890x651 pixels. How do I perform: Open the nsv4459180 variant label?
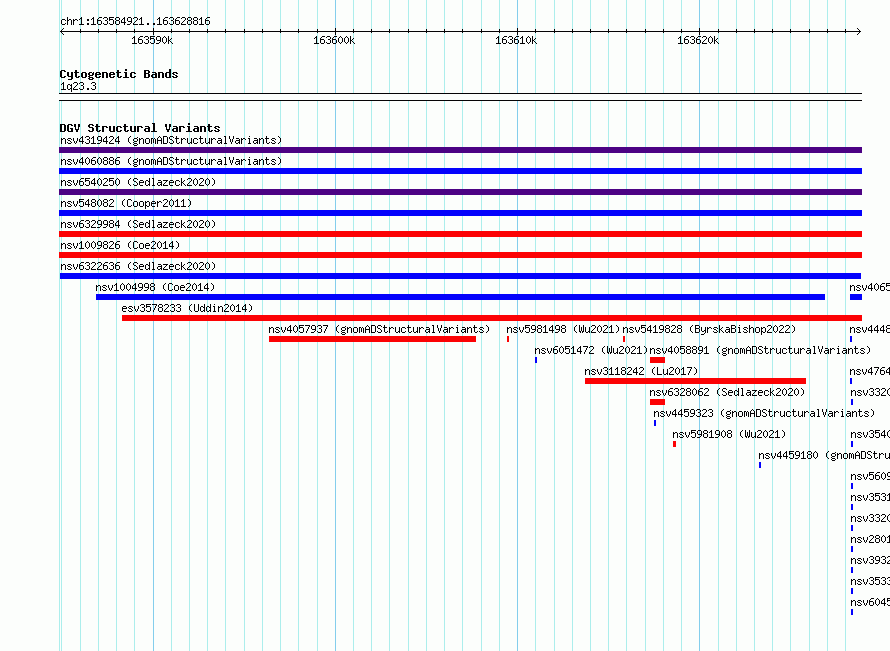[824, 455]
